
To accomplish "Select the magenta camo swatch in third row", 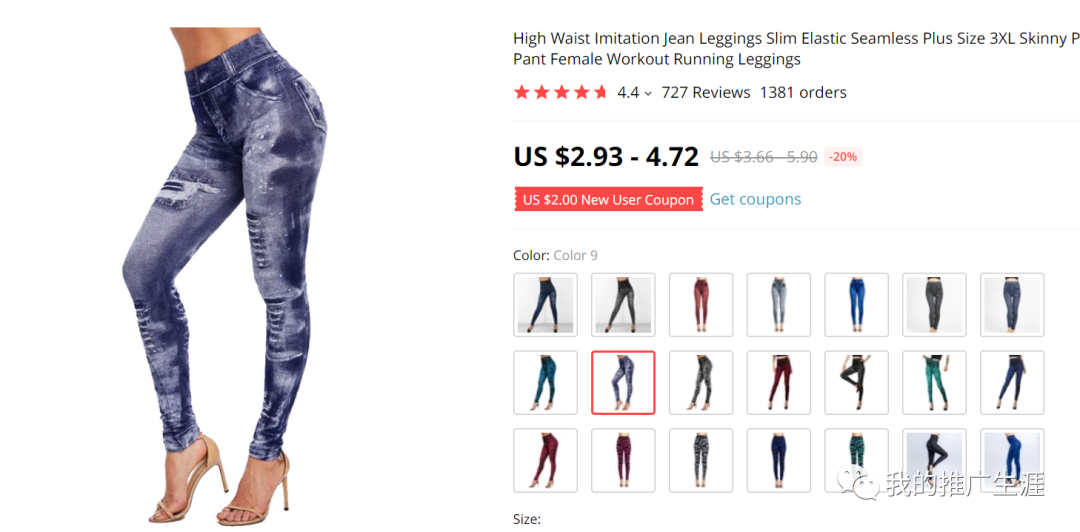I will [623, 460].
